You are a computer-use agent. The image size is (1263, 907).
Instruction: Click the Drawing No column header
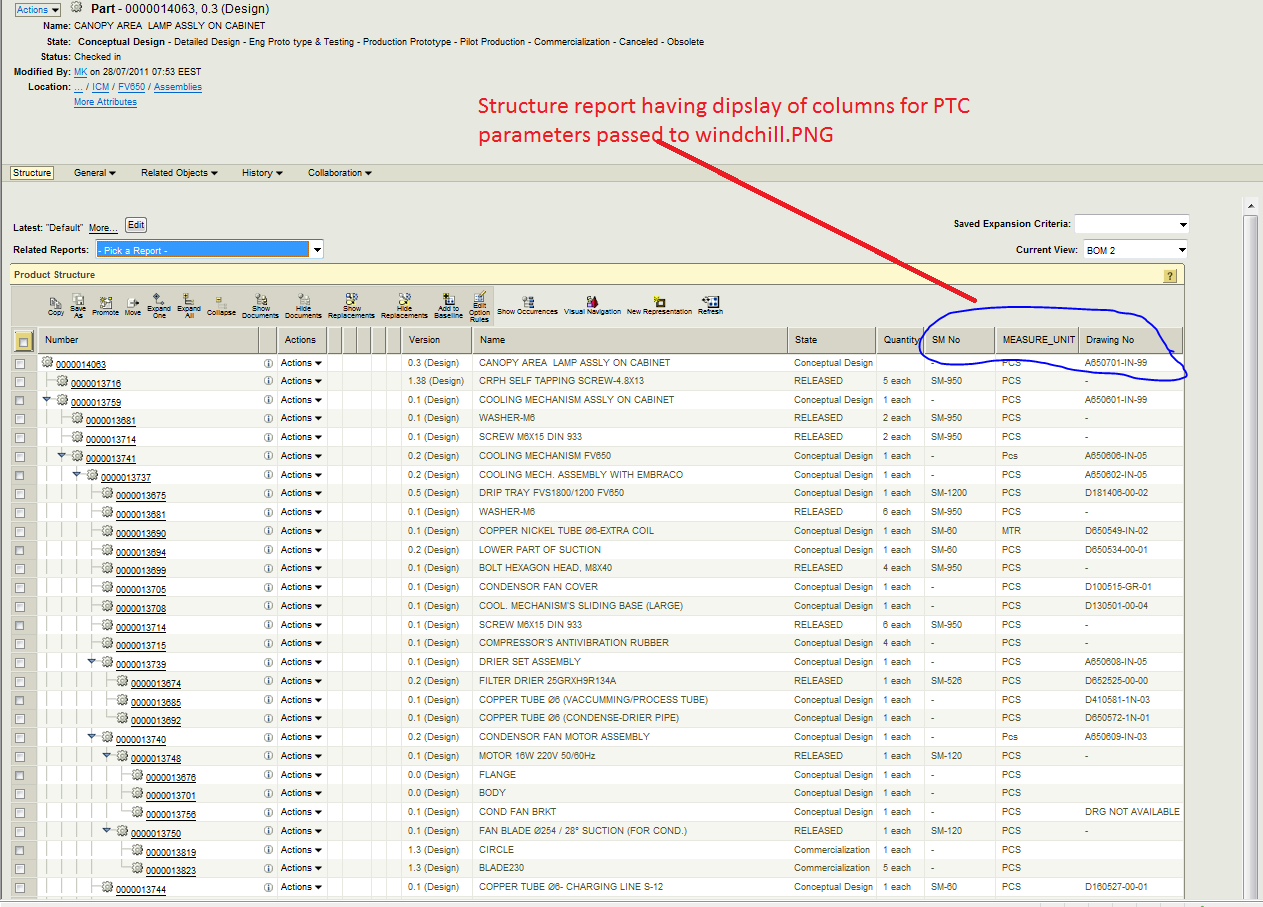pyautogui.click(x=1131, y=340)
